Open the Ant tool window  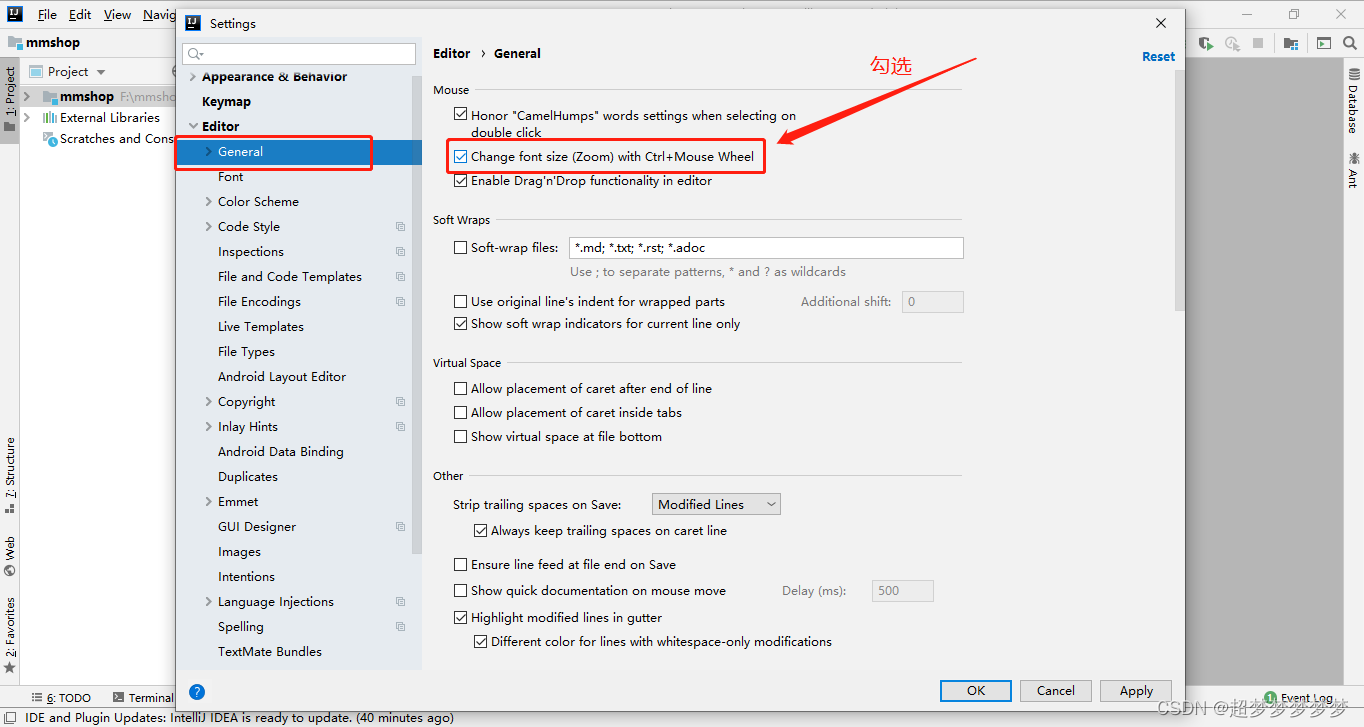[1353, 170]
